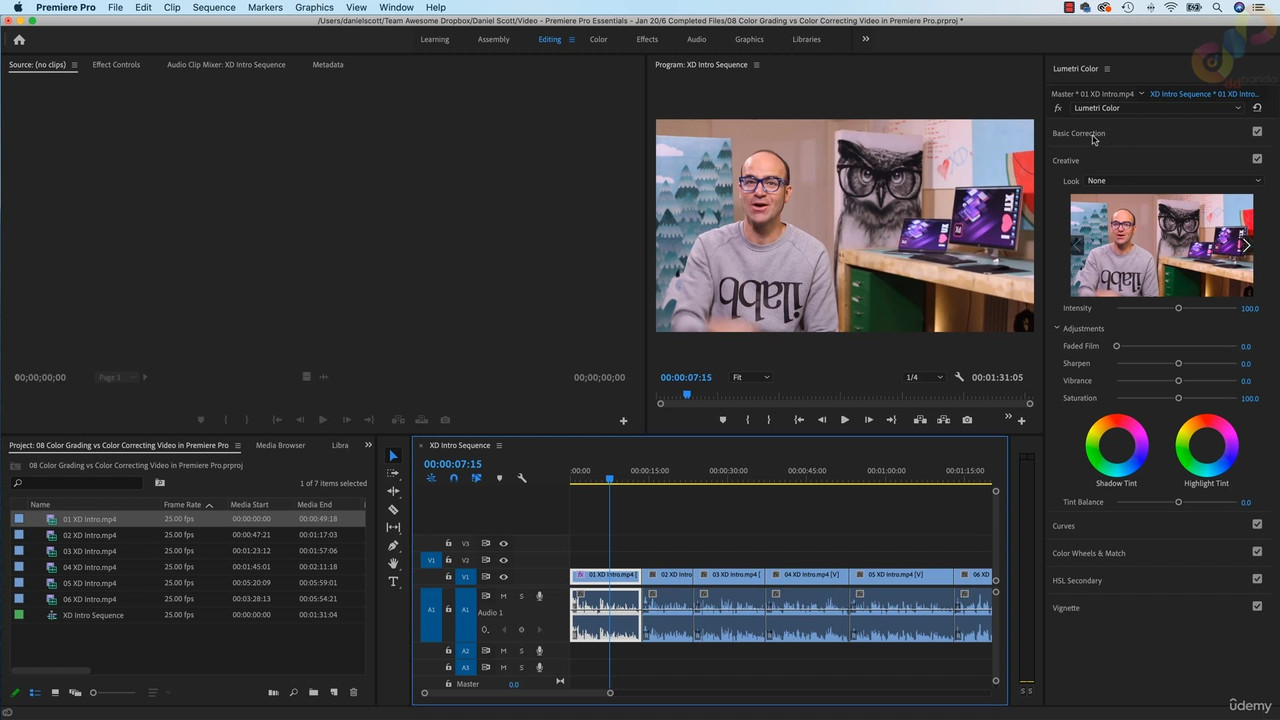Open the Media Browser tab

280,446
